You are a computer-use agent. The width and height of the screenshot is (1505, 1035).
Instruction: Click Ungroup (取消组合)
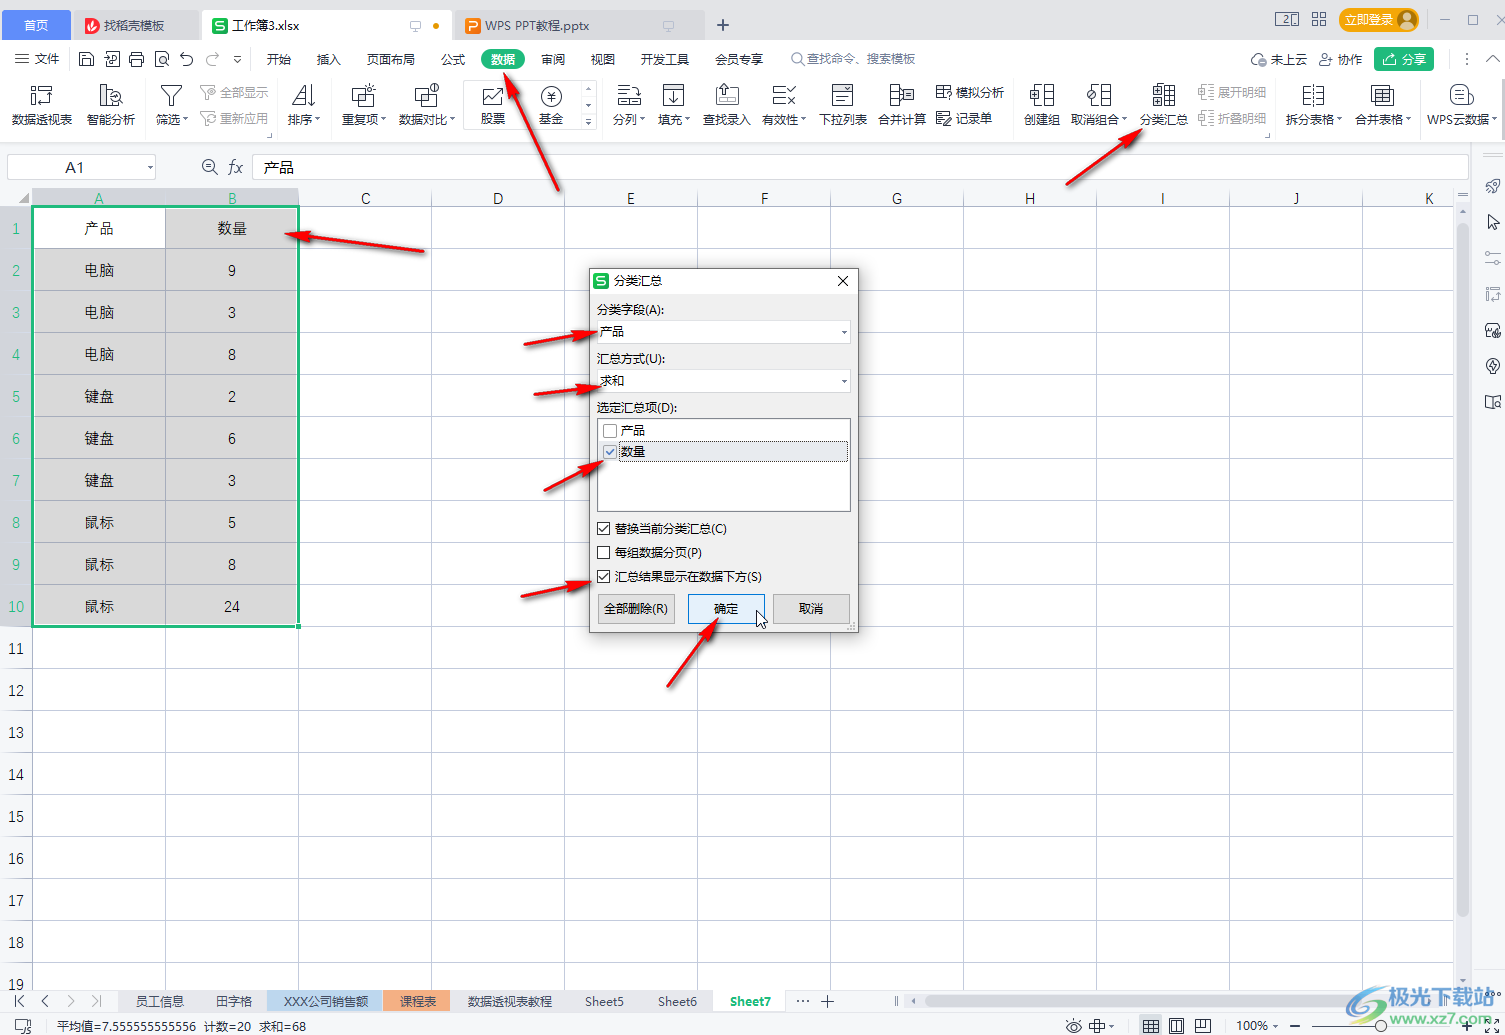[x=1099, y=105]
